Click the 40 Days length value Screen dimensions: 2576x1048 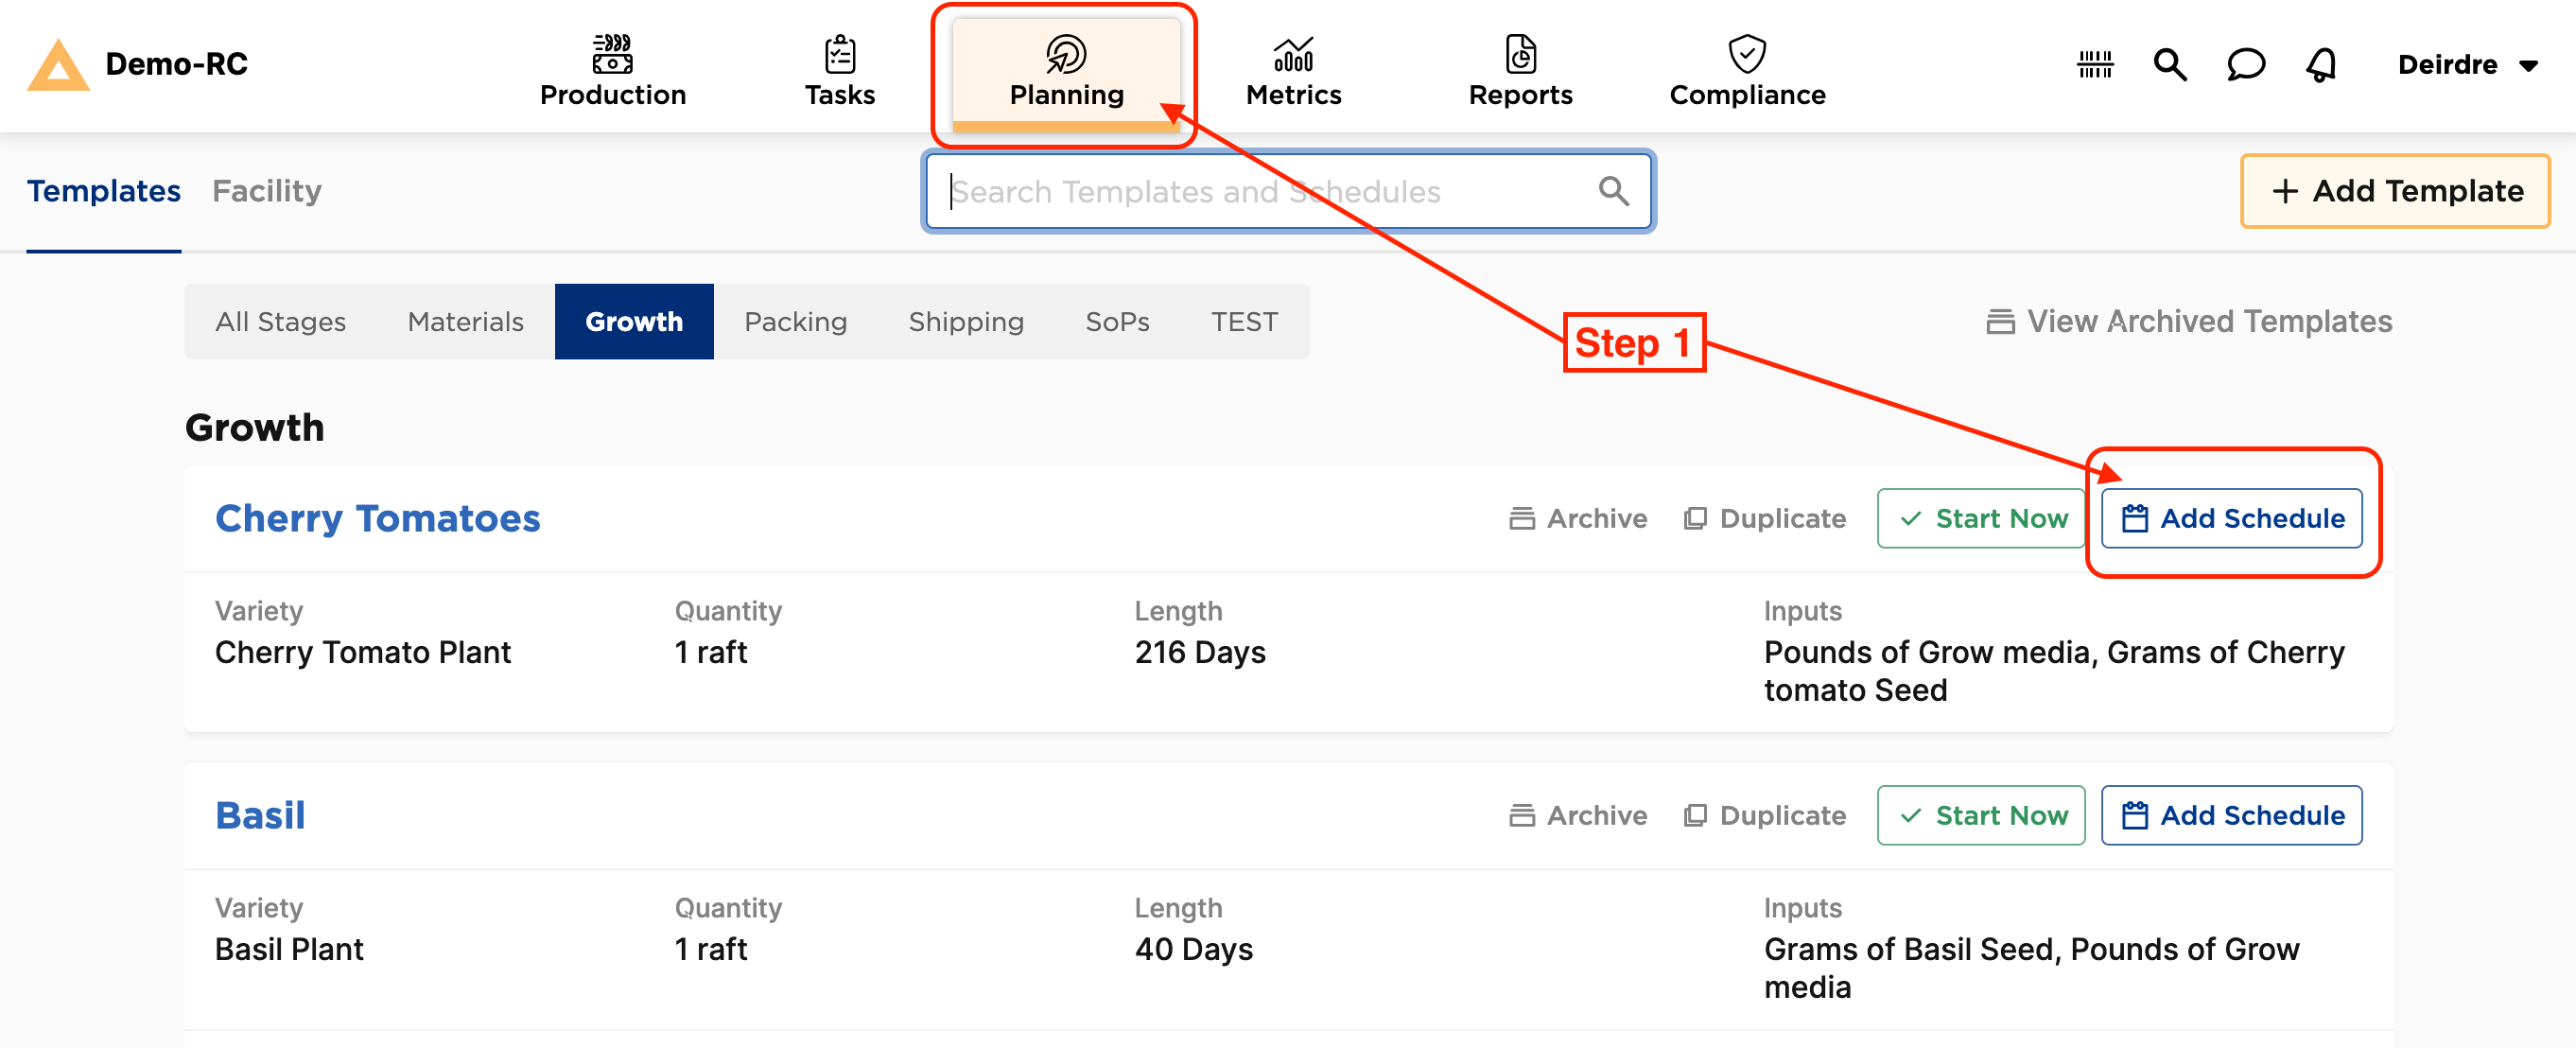(1193, 950)
